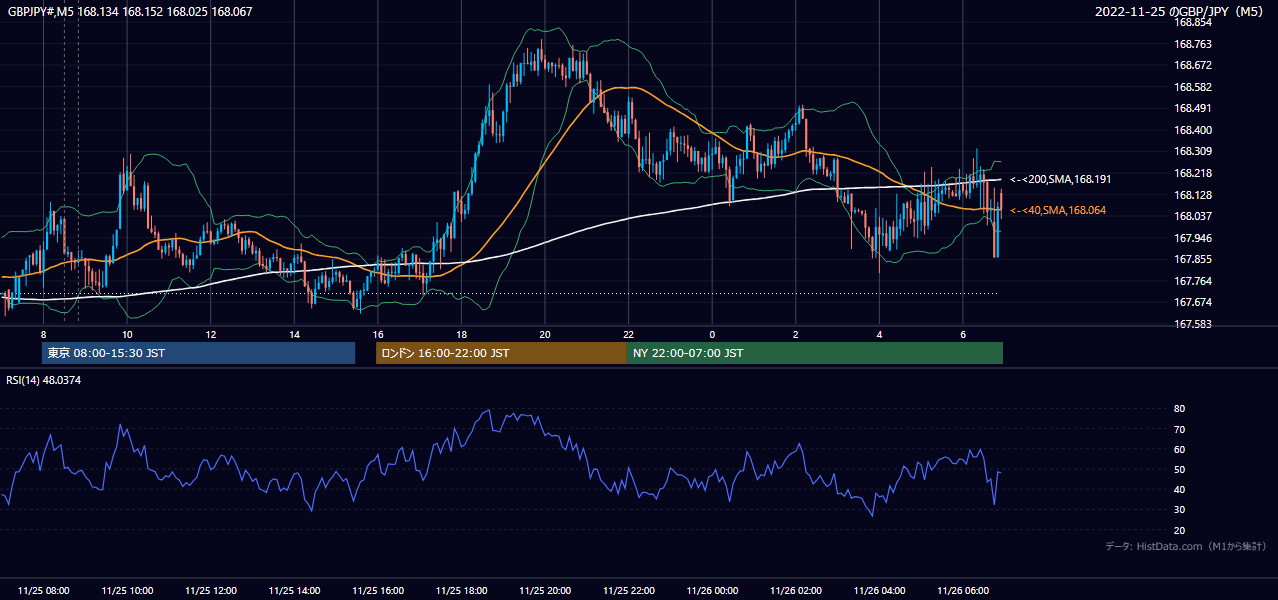The image size is (1278, 600).
Task: Open the HistData.com data source credit
Action: point(1186,546)
